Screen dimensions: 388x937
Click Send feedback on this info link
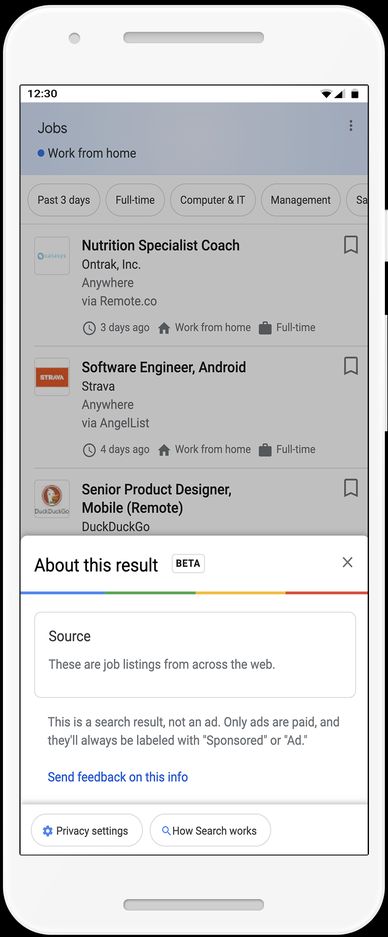pyautogui.click(x=118, y=777)
